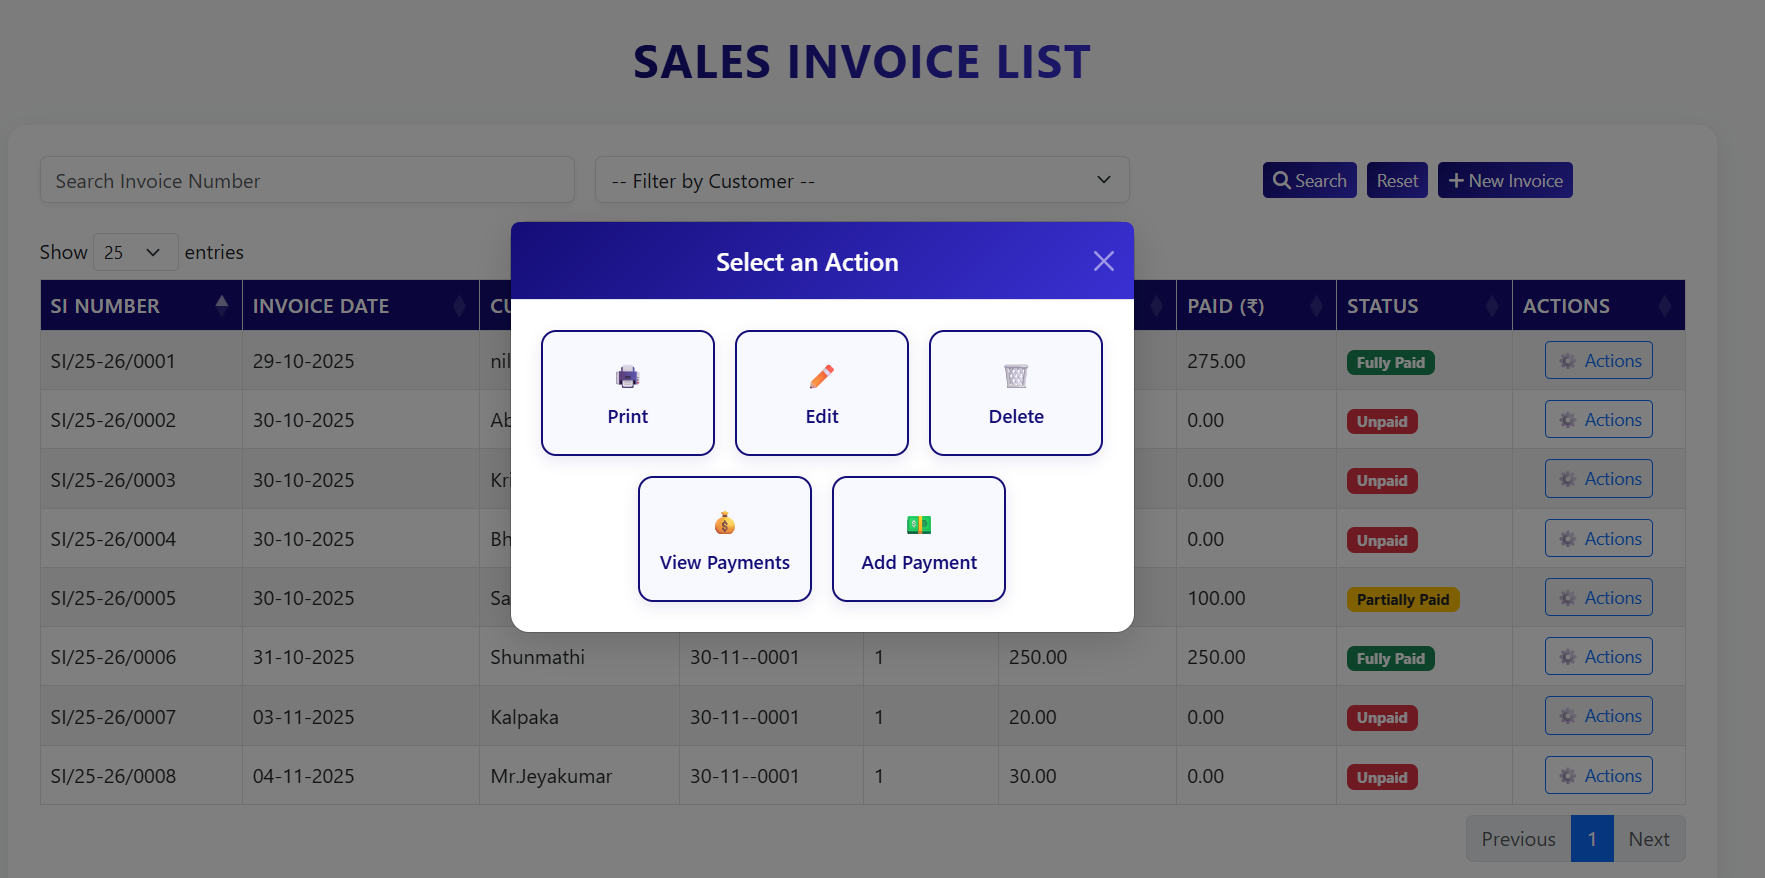This screenshot has width=1765, height=878.
Task: Click invoice number SI/25-26/0005
Action: click(113, 598)
